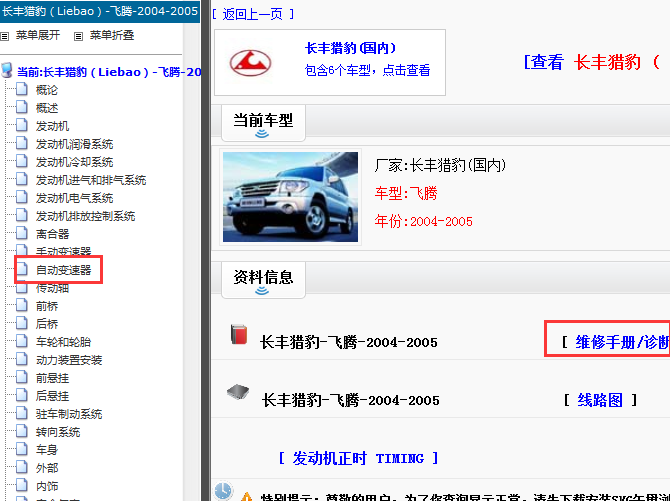Open the 外部 tree entry
The image size is (670, 501).
pyautogui.click(x=47, y=467)
